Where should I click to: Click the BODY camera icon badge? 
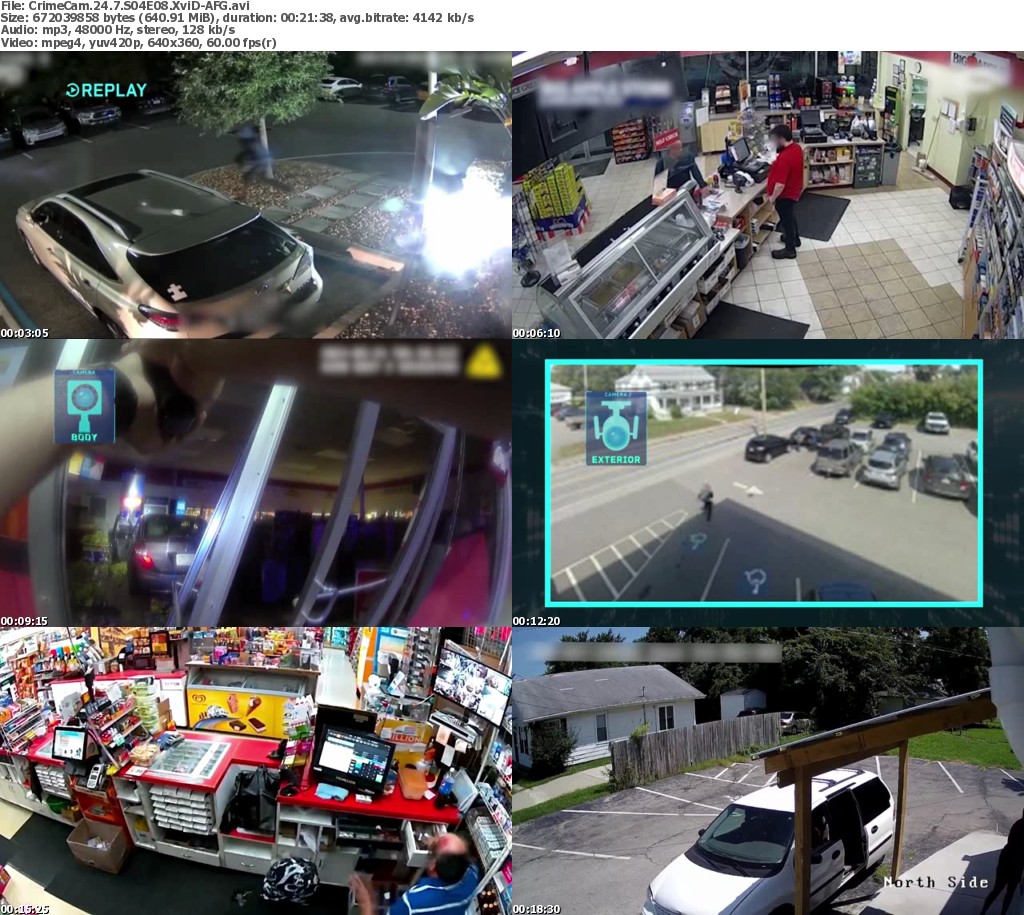[84, 406]
